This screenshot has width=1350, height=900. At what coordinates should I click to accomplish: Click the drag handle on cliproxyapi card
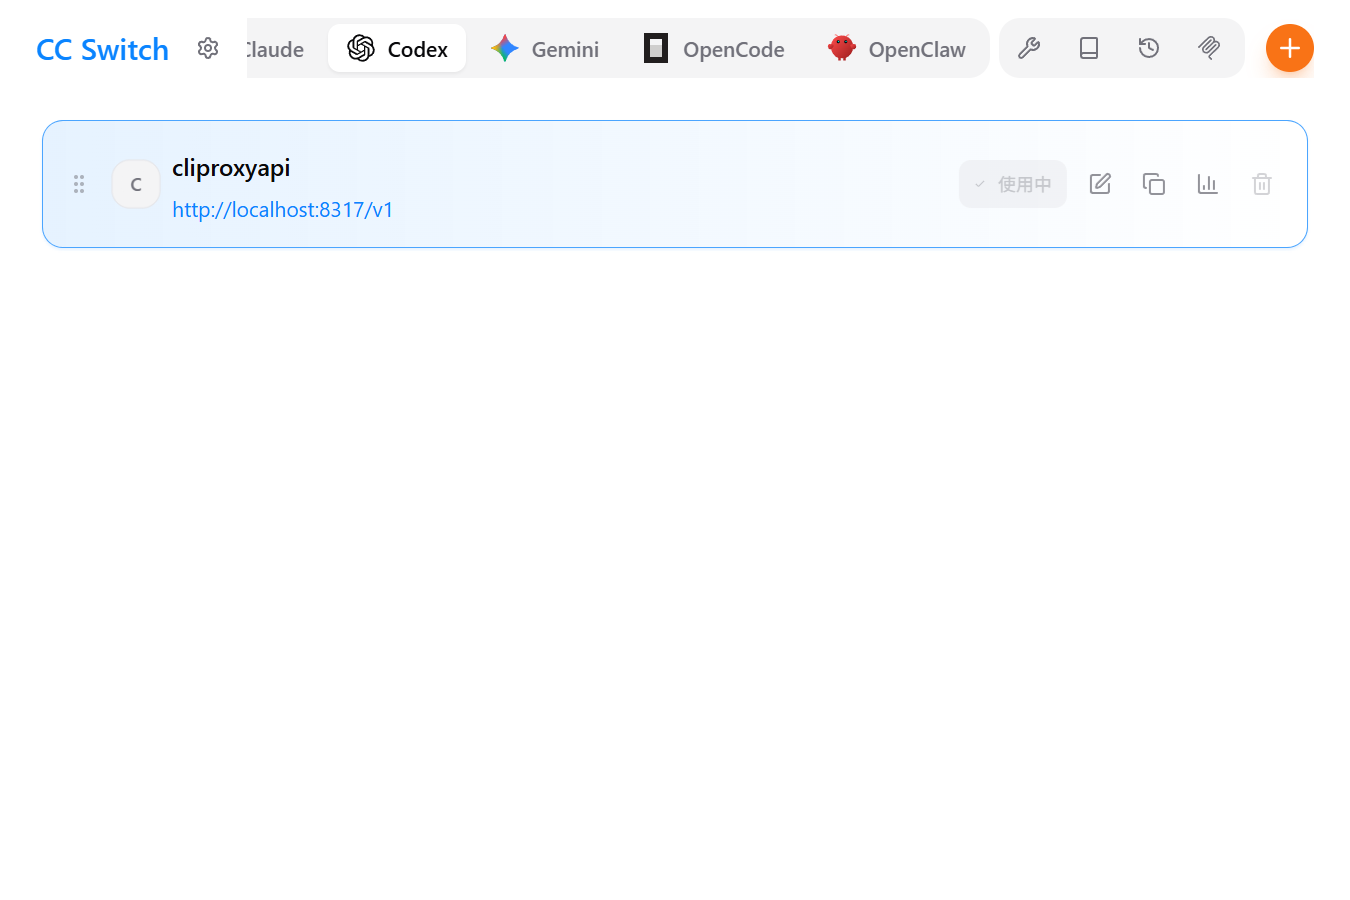(x=79, y=184)
